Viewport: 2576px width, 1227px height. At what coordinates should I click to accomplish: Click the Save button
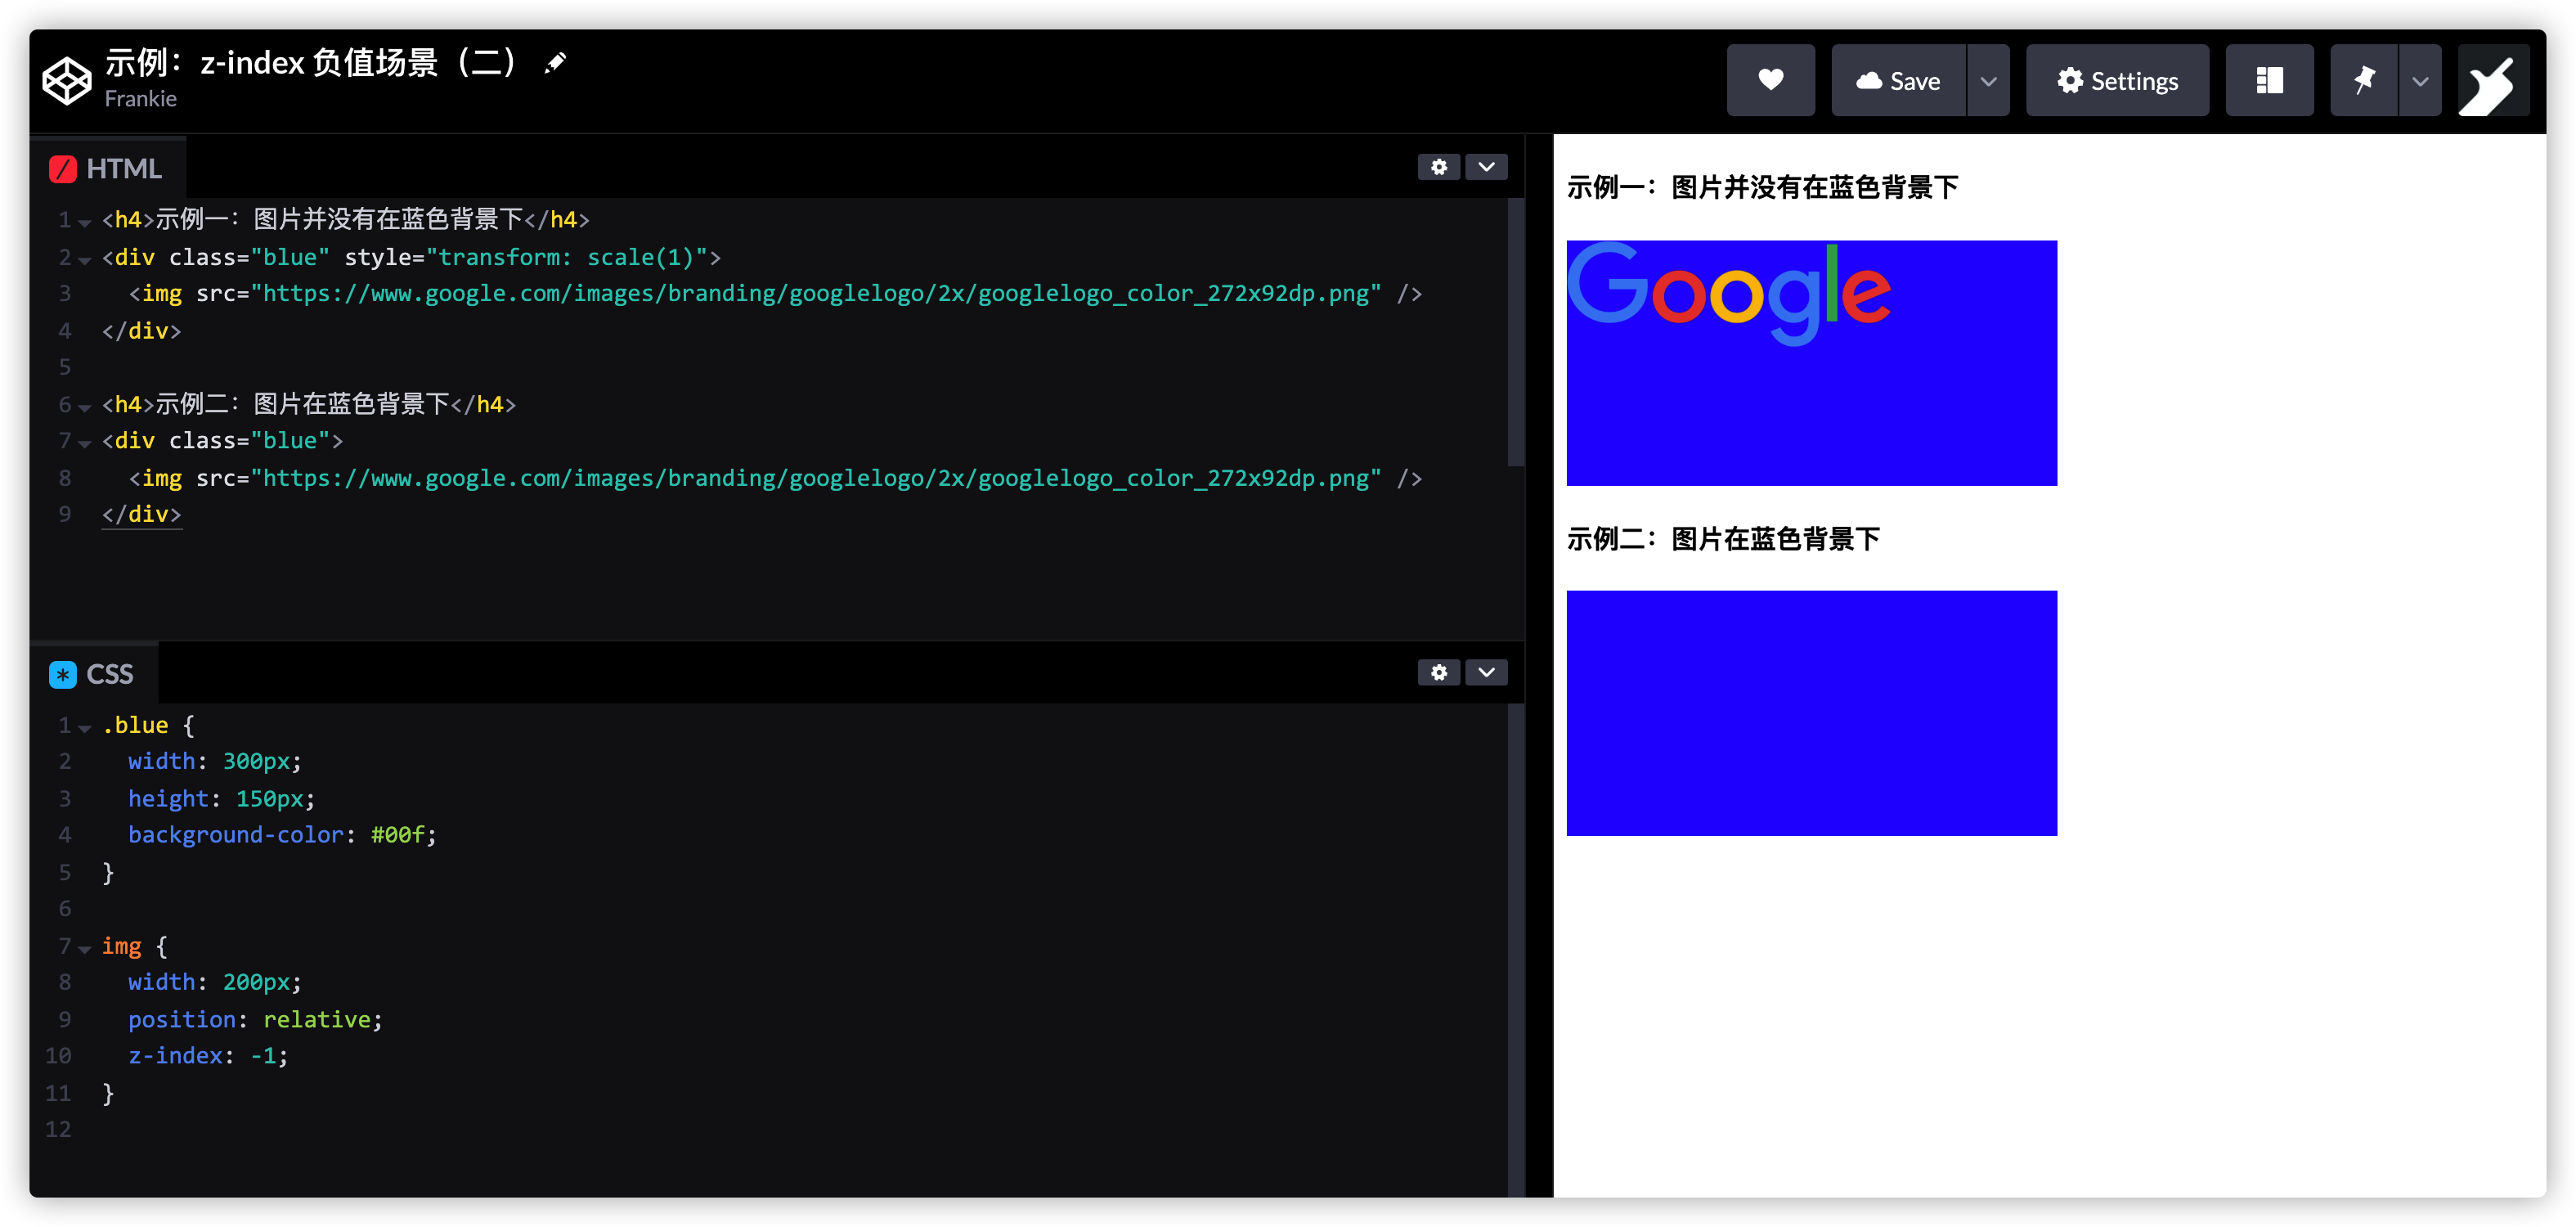(1897, 81)
